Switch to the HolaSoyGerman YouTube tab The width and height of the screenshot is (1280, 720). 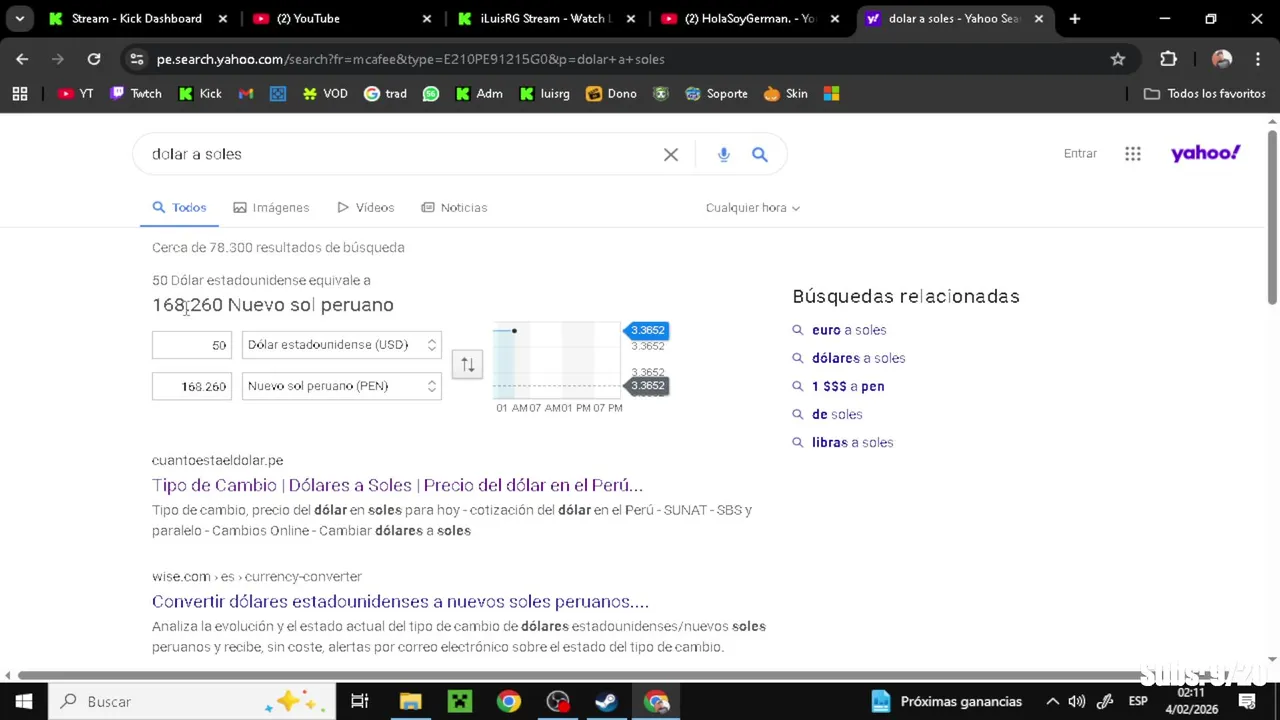click(749, 18)
